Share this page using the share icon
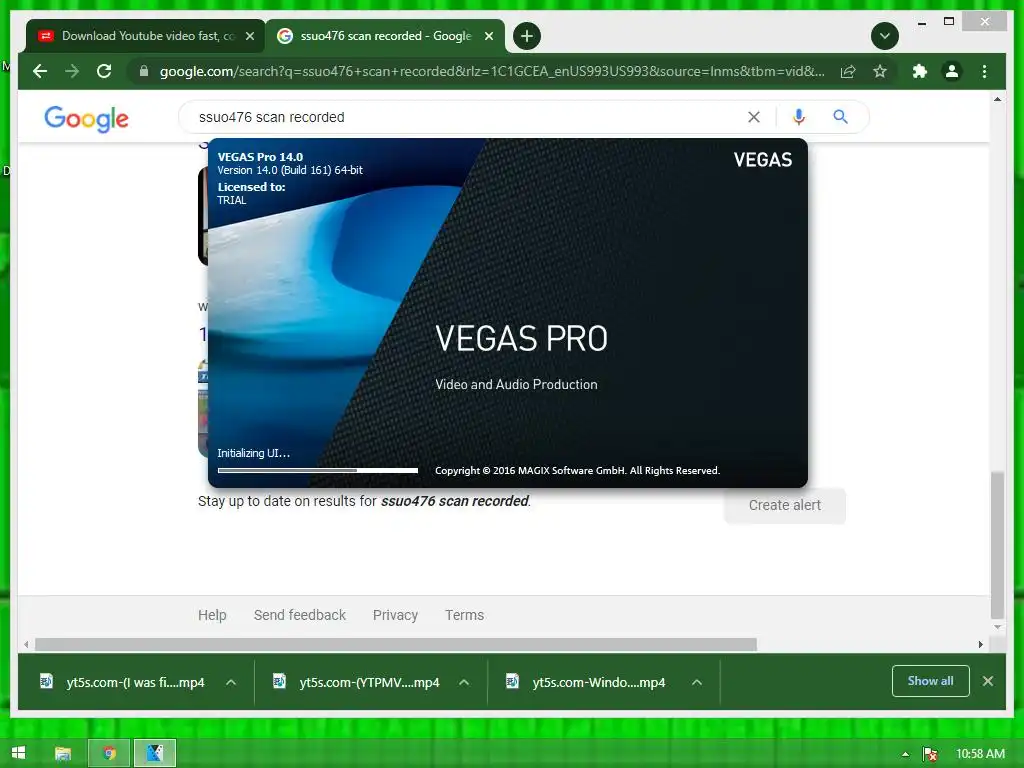Image resolution: width=1024 pixels, height=768 pixels. (848, 71)
